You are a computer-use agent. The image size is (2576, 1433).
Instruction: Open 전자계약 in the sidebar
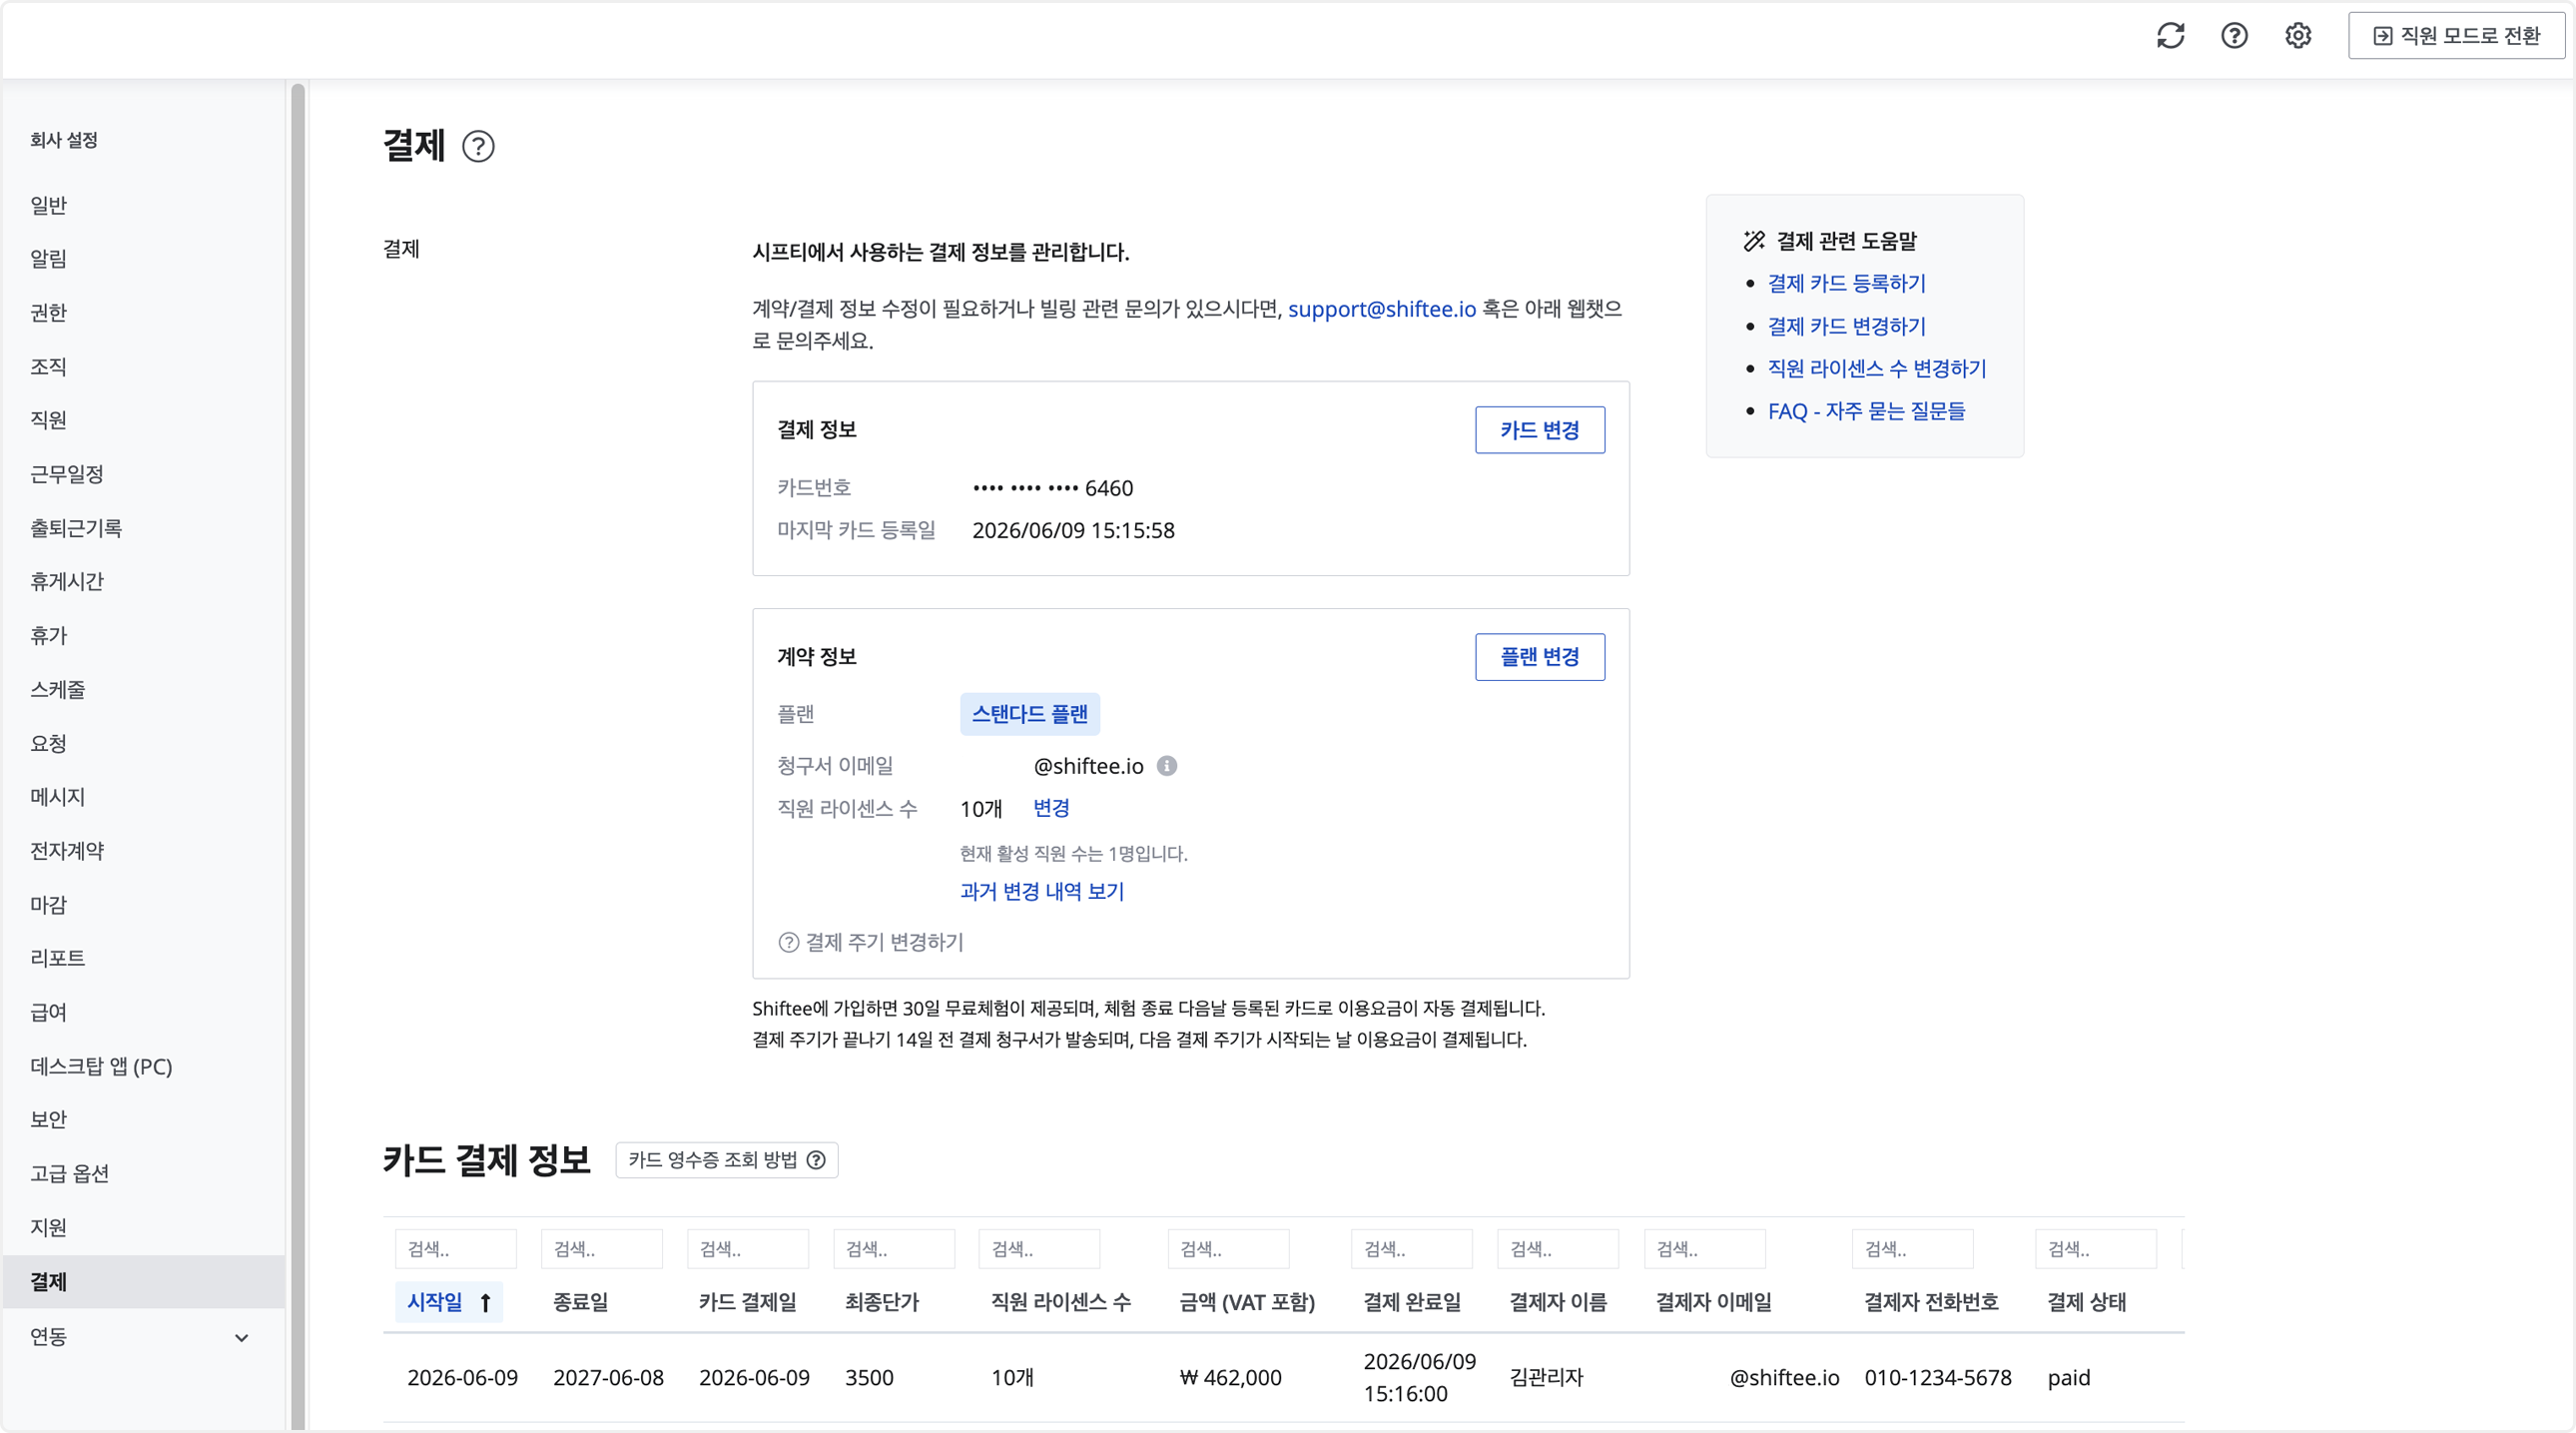click(67, 851)
